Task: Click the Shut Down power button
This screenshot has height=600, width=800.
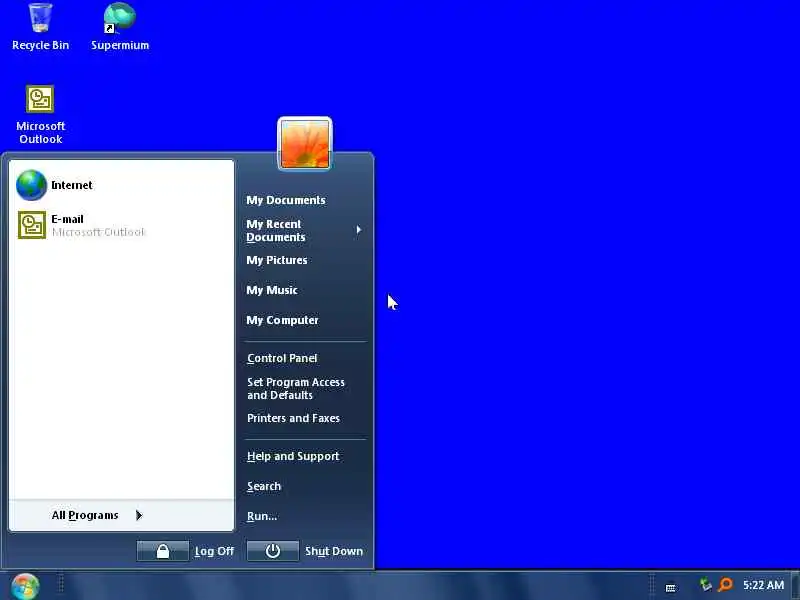Action: point(273,551)
